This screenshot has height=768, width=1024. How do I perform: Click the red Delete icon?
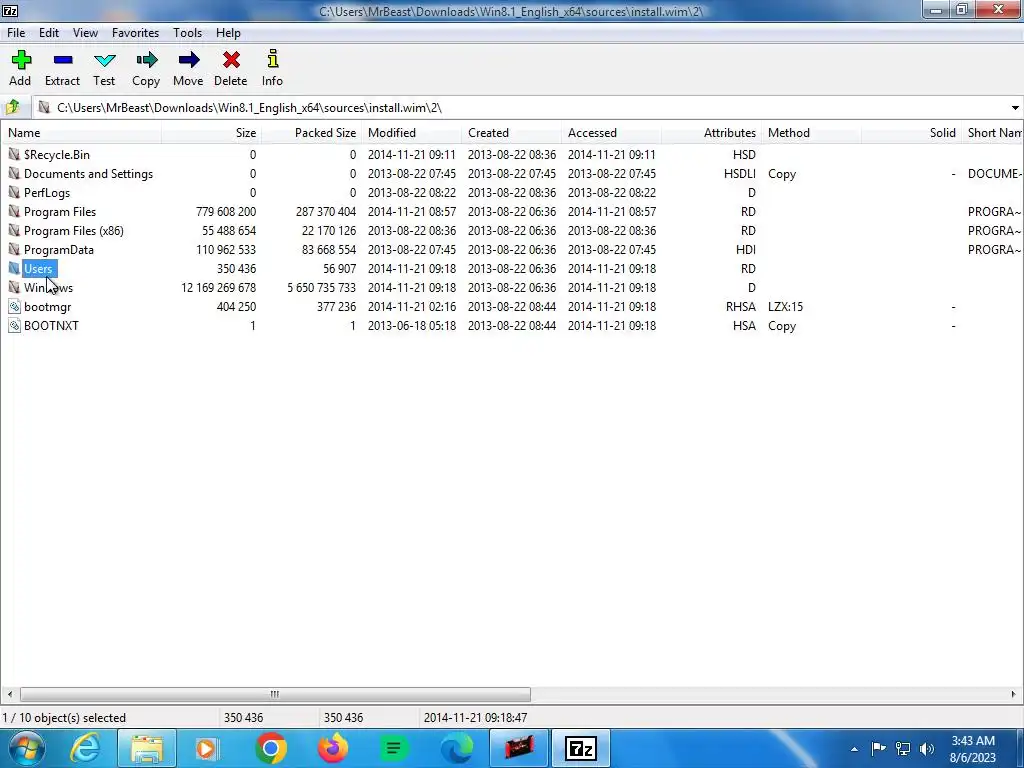(231, 60)
